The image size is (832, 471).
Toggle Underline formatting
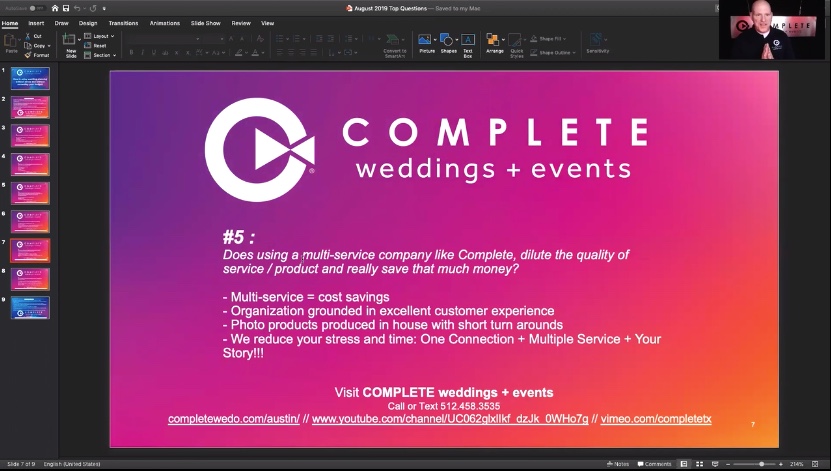[154, 53]
